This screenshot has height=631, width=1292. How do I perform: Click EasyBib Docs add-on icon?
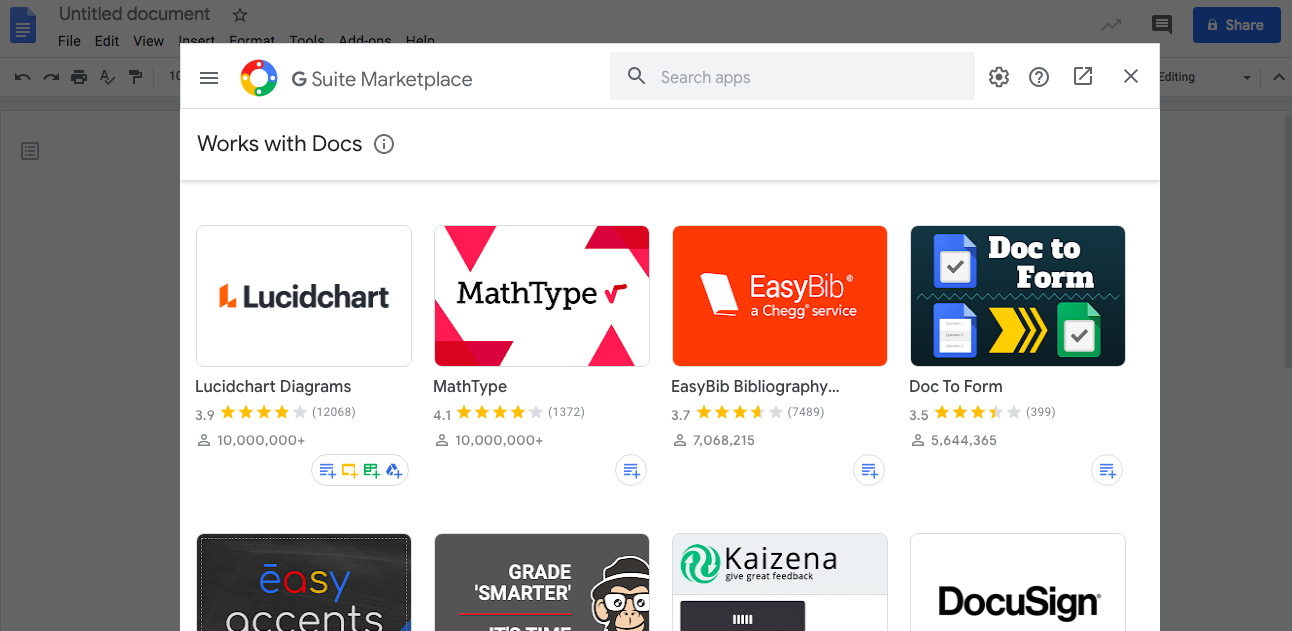coord(869,470)
